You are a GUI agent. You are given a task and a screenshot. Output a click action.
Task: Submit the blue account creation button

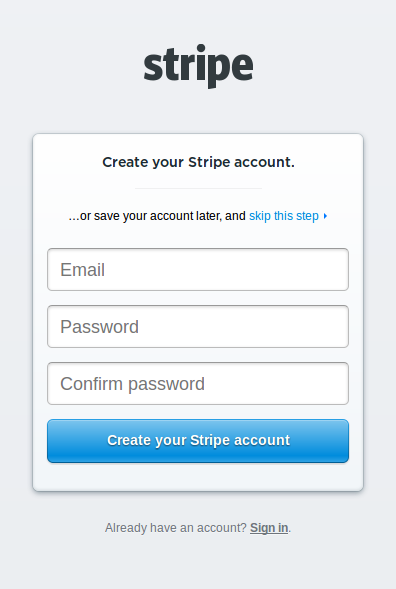coord(198,441)
